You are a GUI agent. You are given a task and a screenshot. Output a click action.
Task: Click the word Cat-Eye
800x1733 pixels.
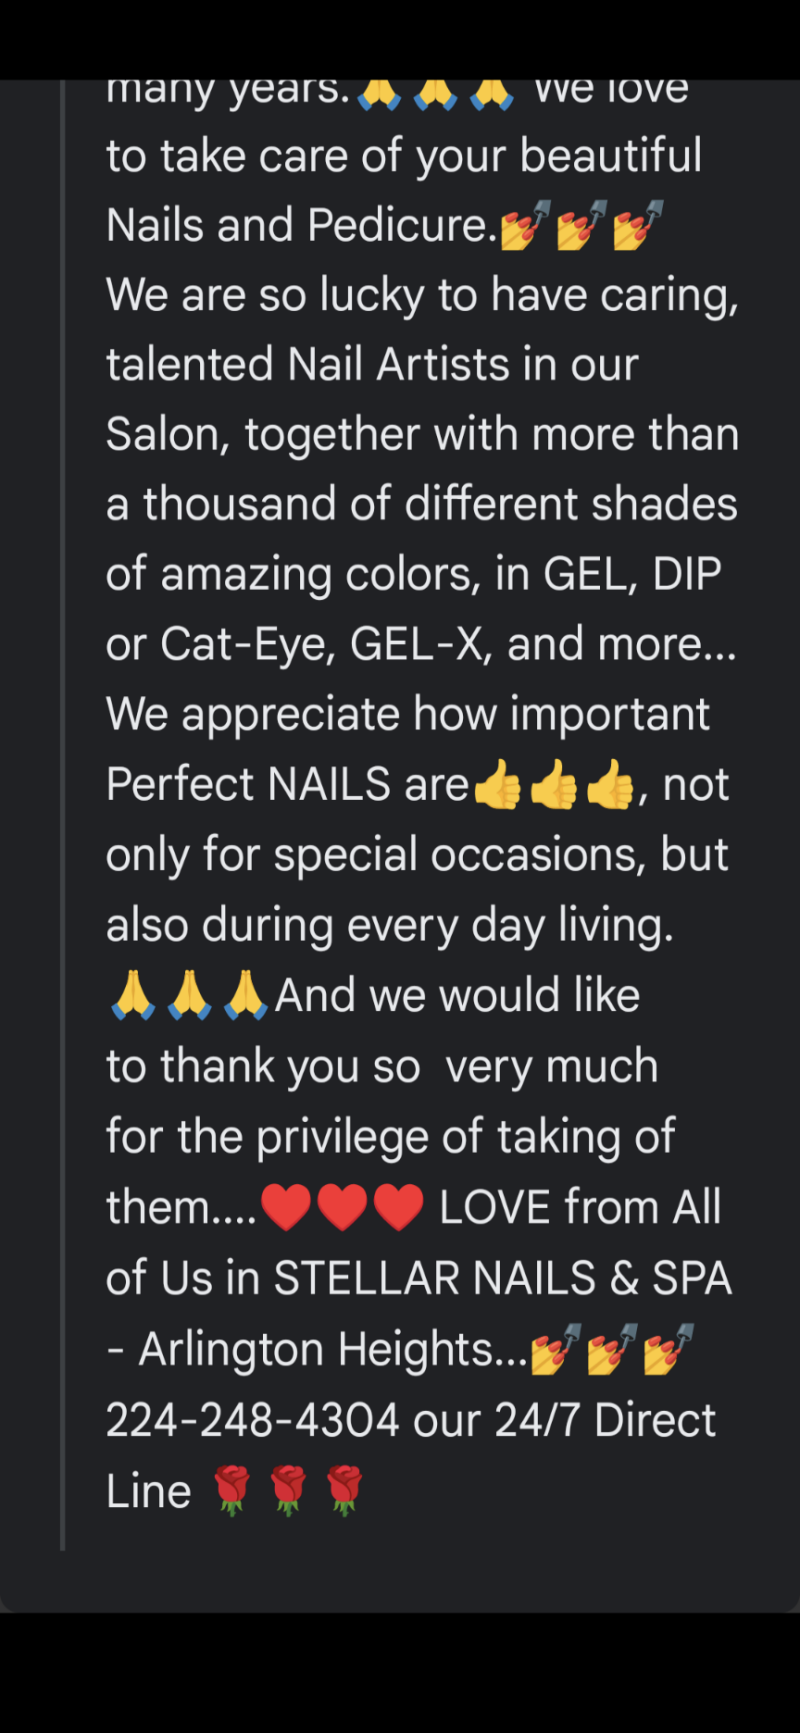click(x=247, y=644)
